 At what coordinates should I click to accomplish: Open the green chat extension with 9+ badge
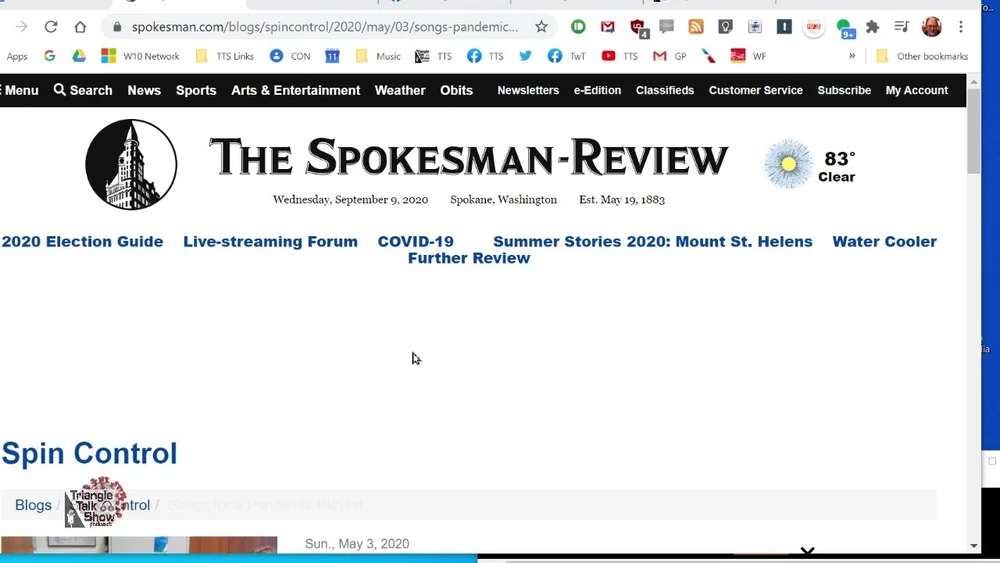[x=845, y=28]
